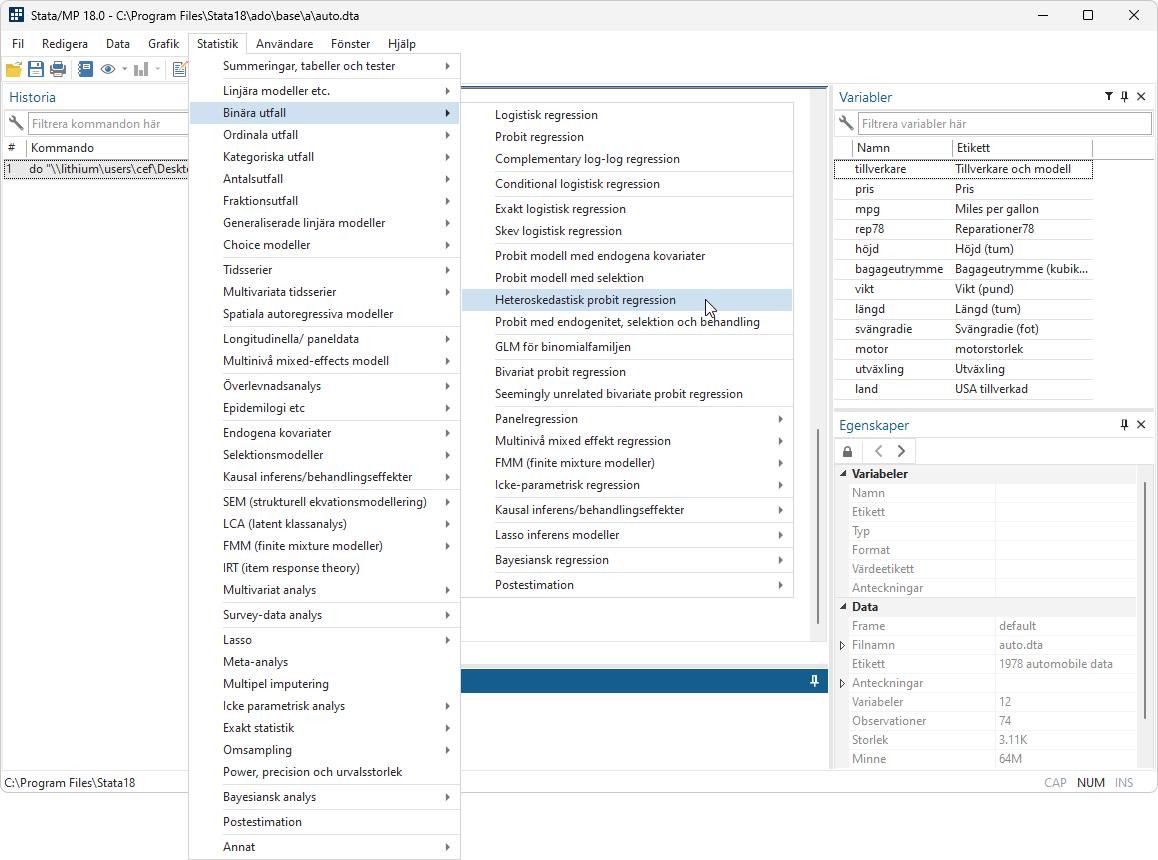Click the Stata application icon in title bar
Viewport: 1158px width, 860px height.
point(16,15)
